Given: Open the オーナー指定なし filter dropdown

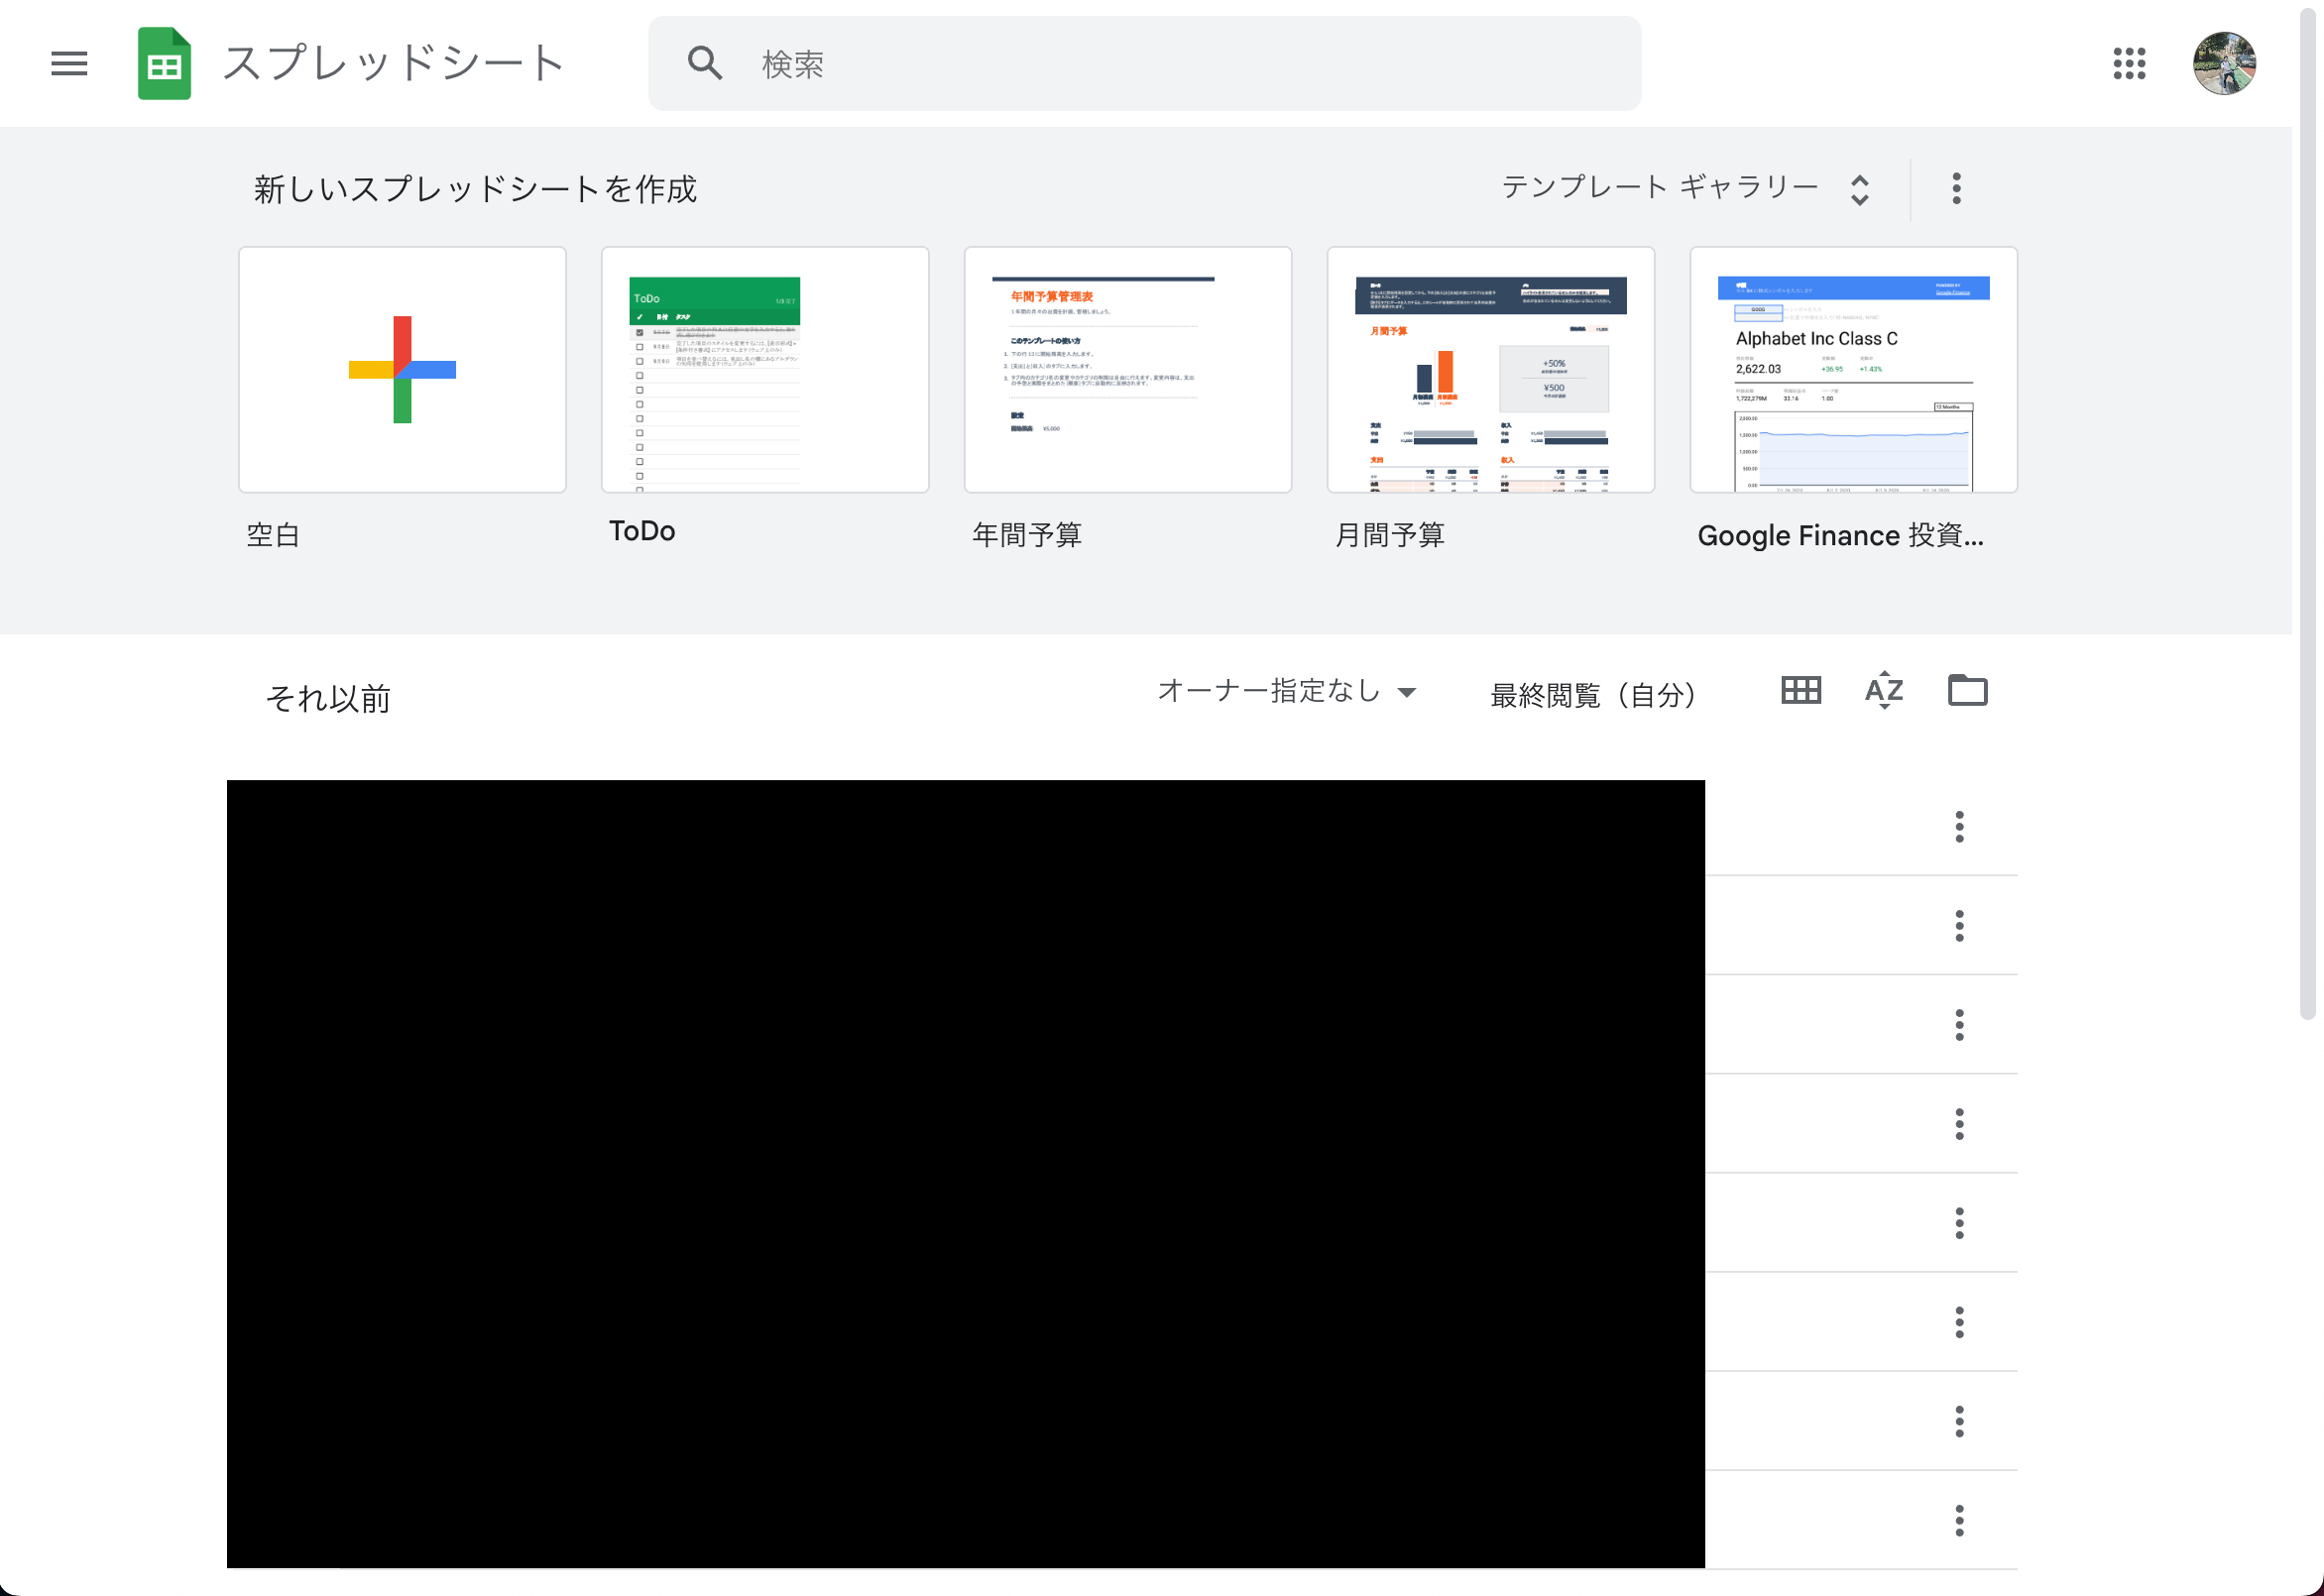Looking at the screenshot, I should [x=1287, y=690].
